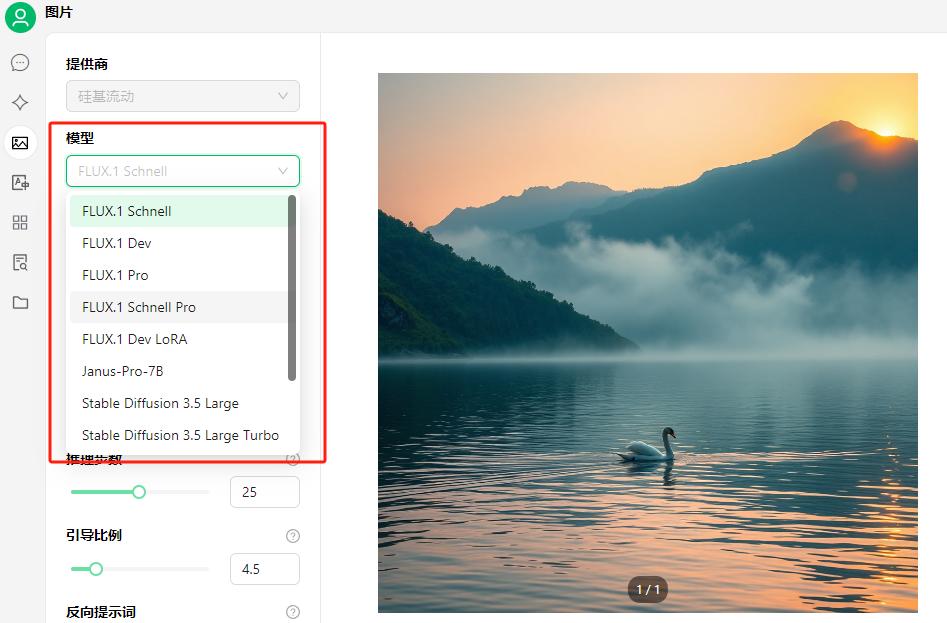Image resolution: width=947 pixels, height=623 pixels.
Task: Select the sparkle star sidebar icon
Action: click(20, 103)
